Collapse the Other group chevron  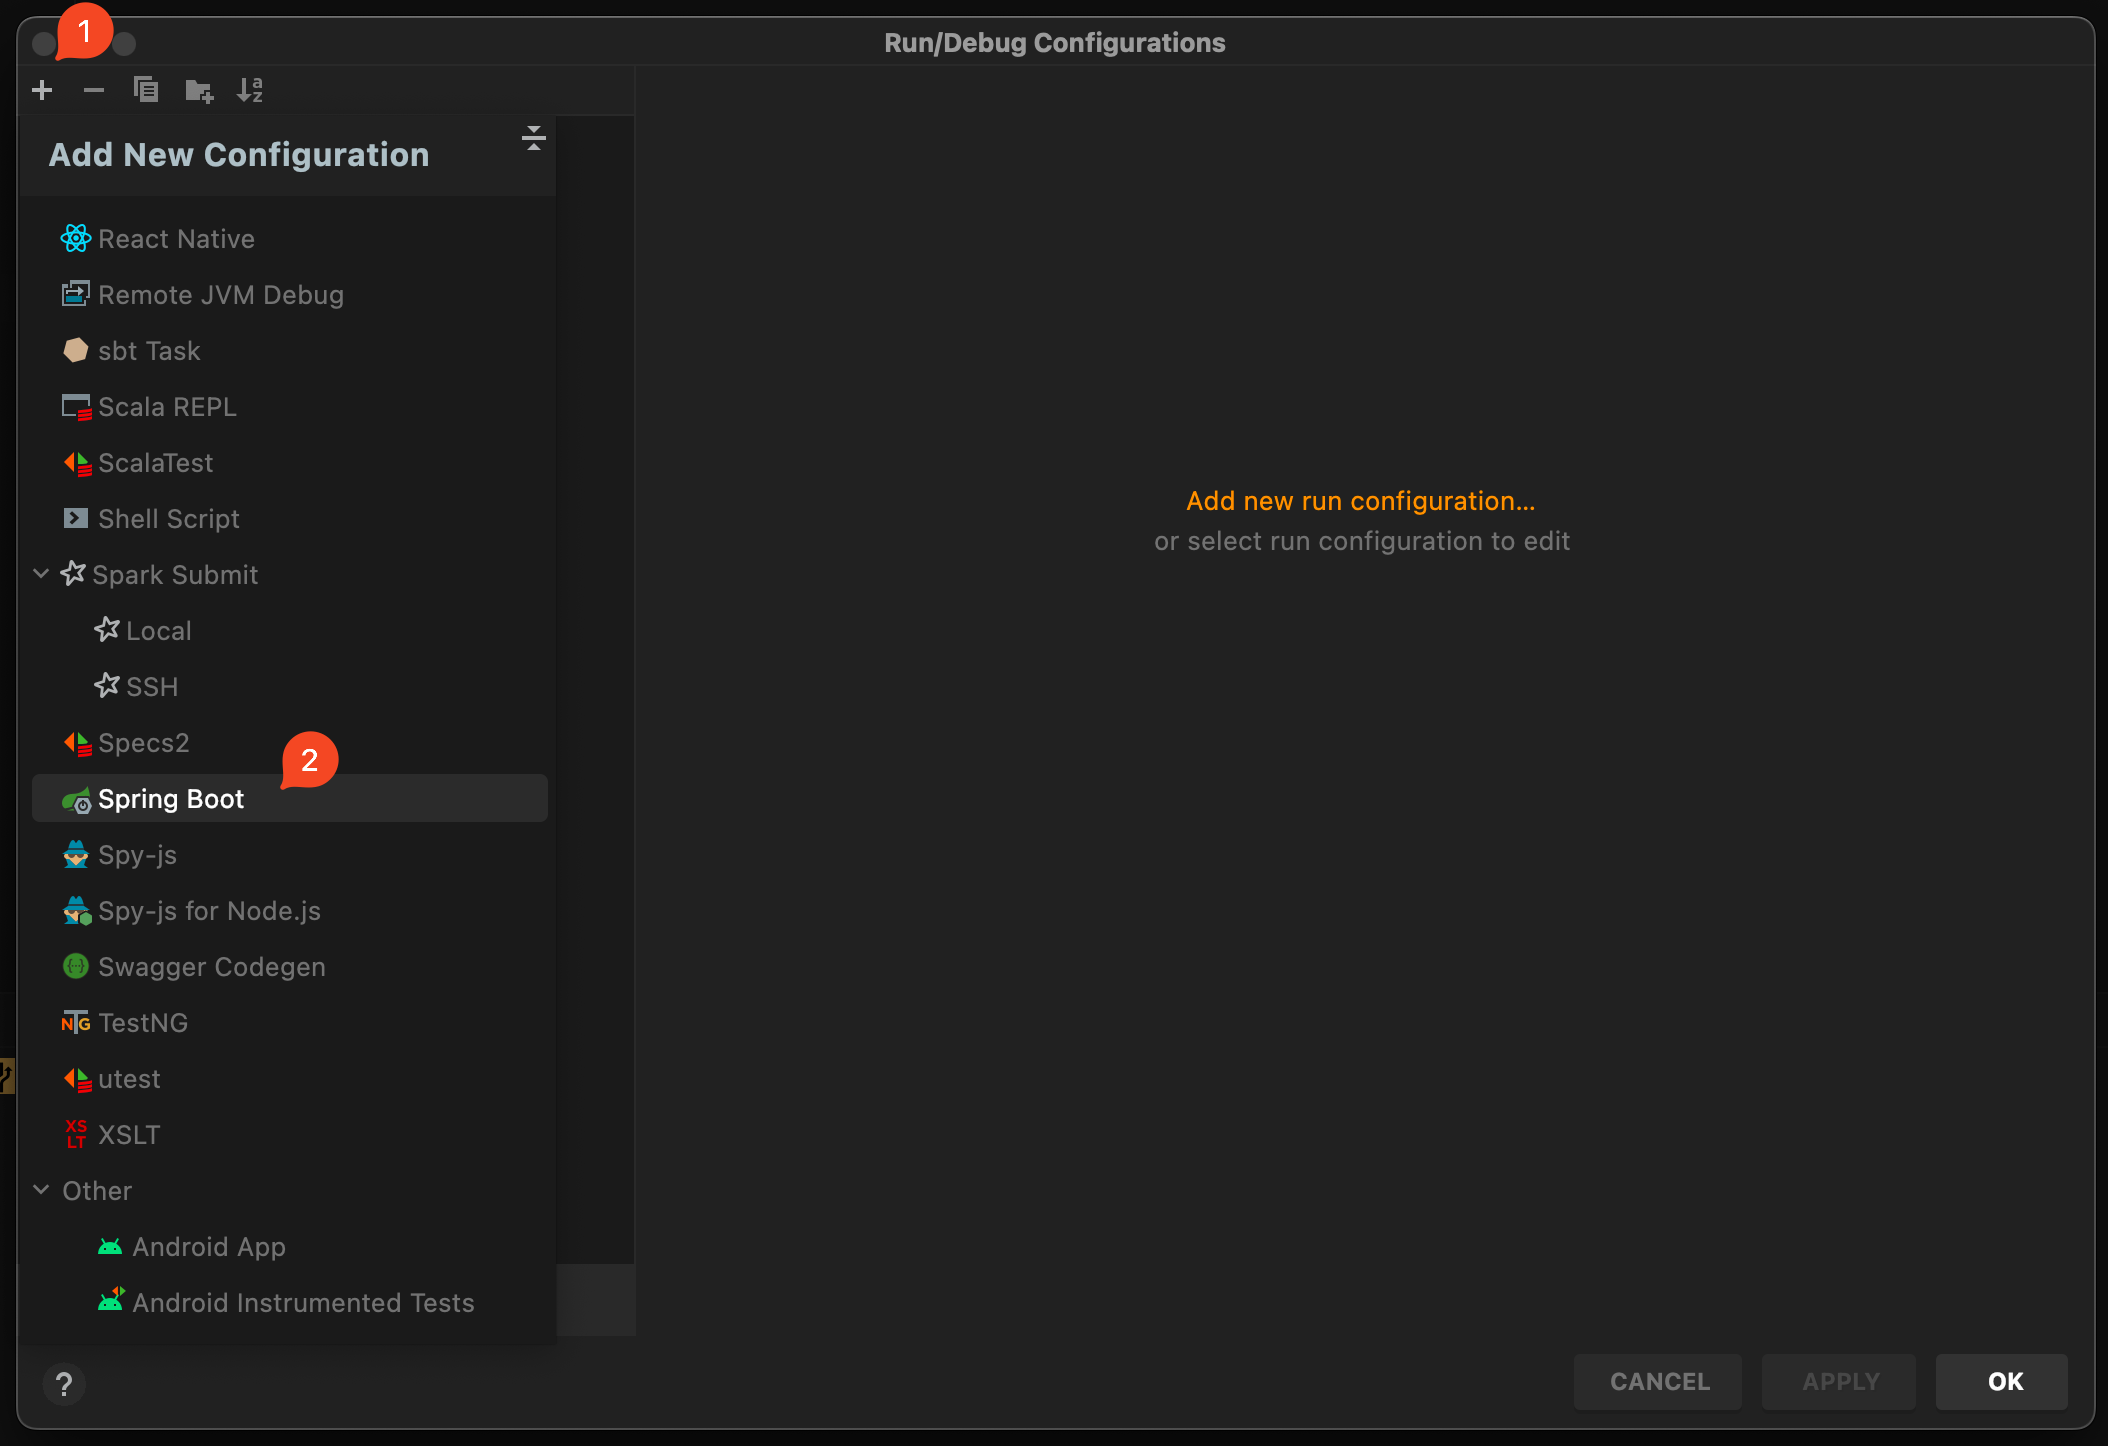[x=41, y=1190]
